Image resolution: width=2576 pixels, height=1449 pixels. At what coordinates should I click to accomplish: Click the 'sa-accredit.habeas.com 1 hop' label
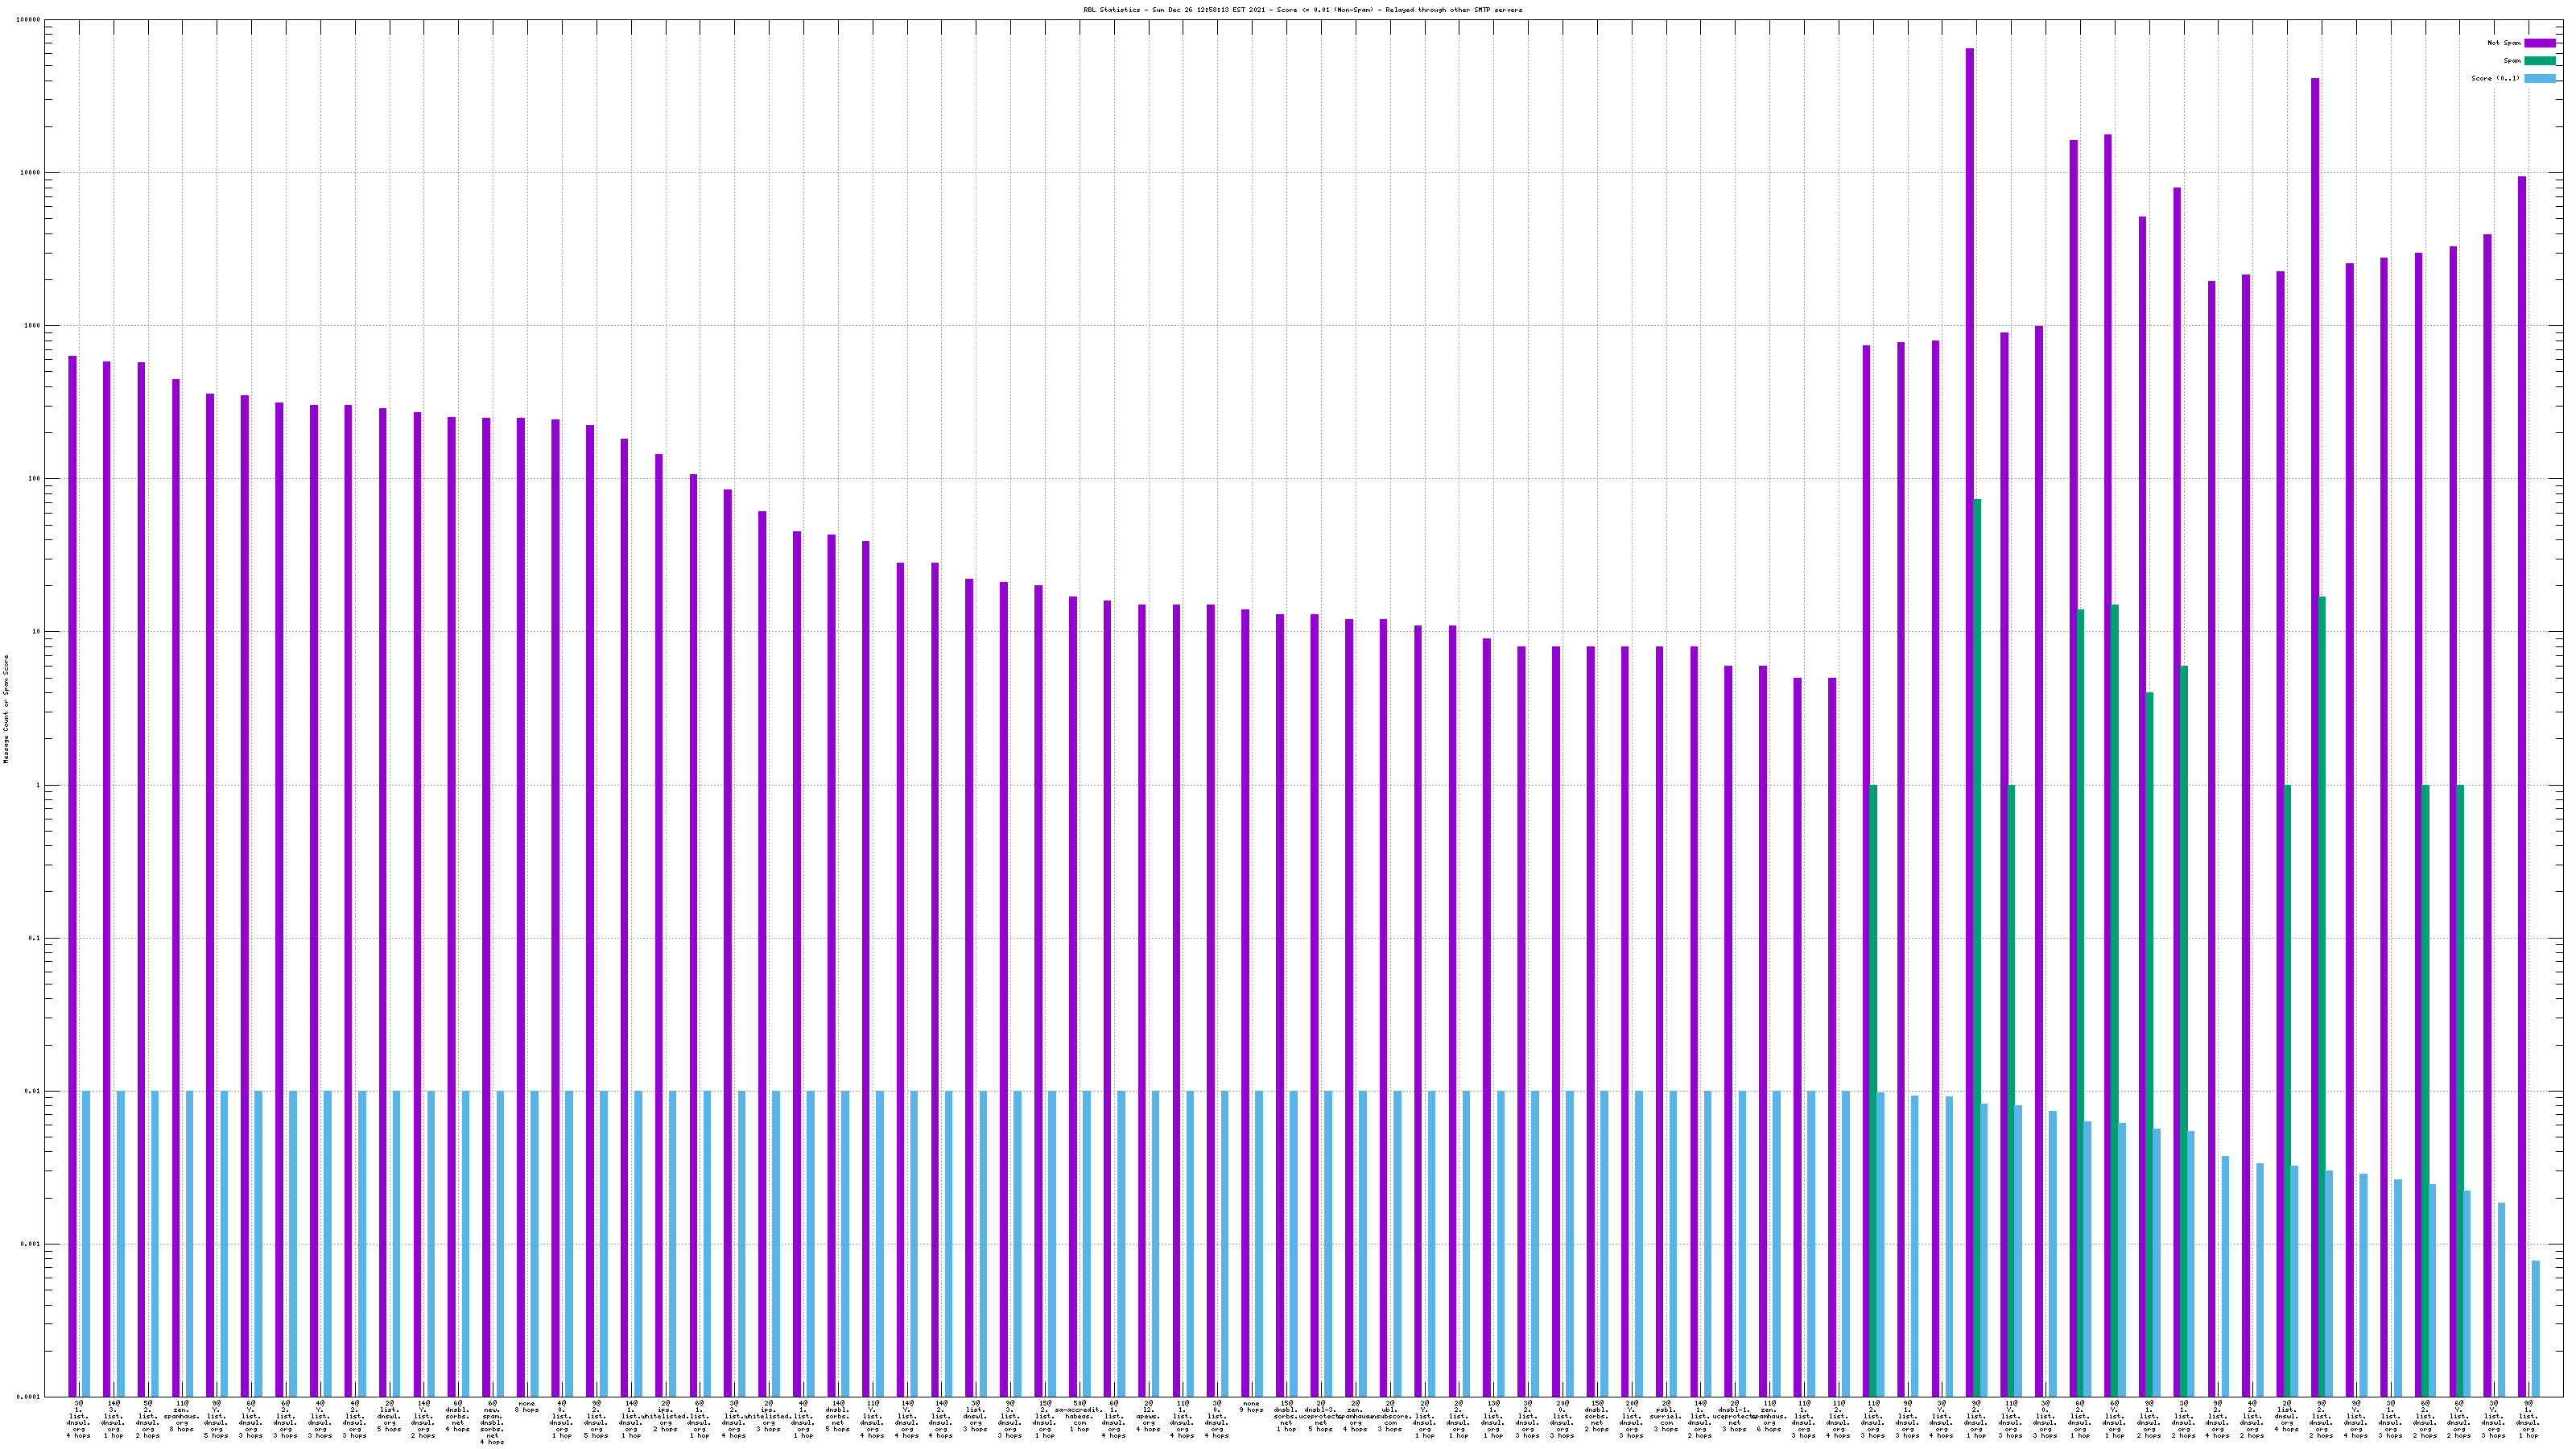pos(1079,1417)
